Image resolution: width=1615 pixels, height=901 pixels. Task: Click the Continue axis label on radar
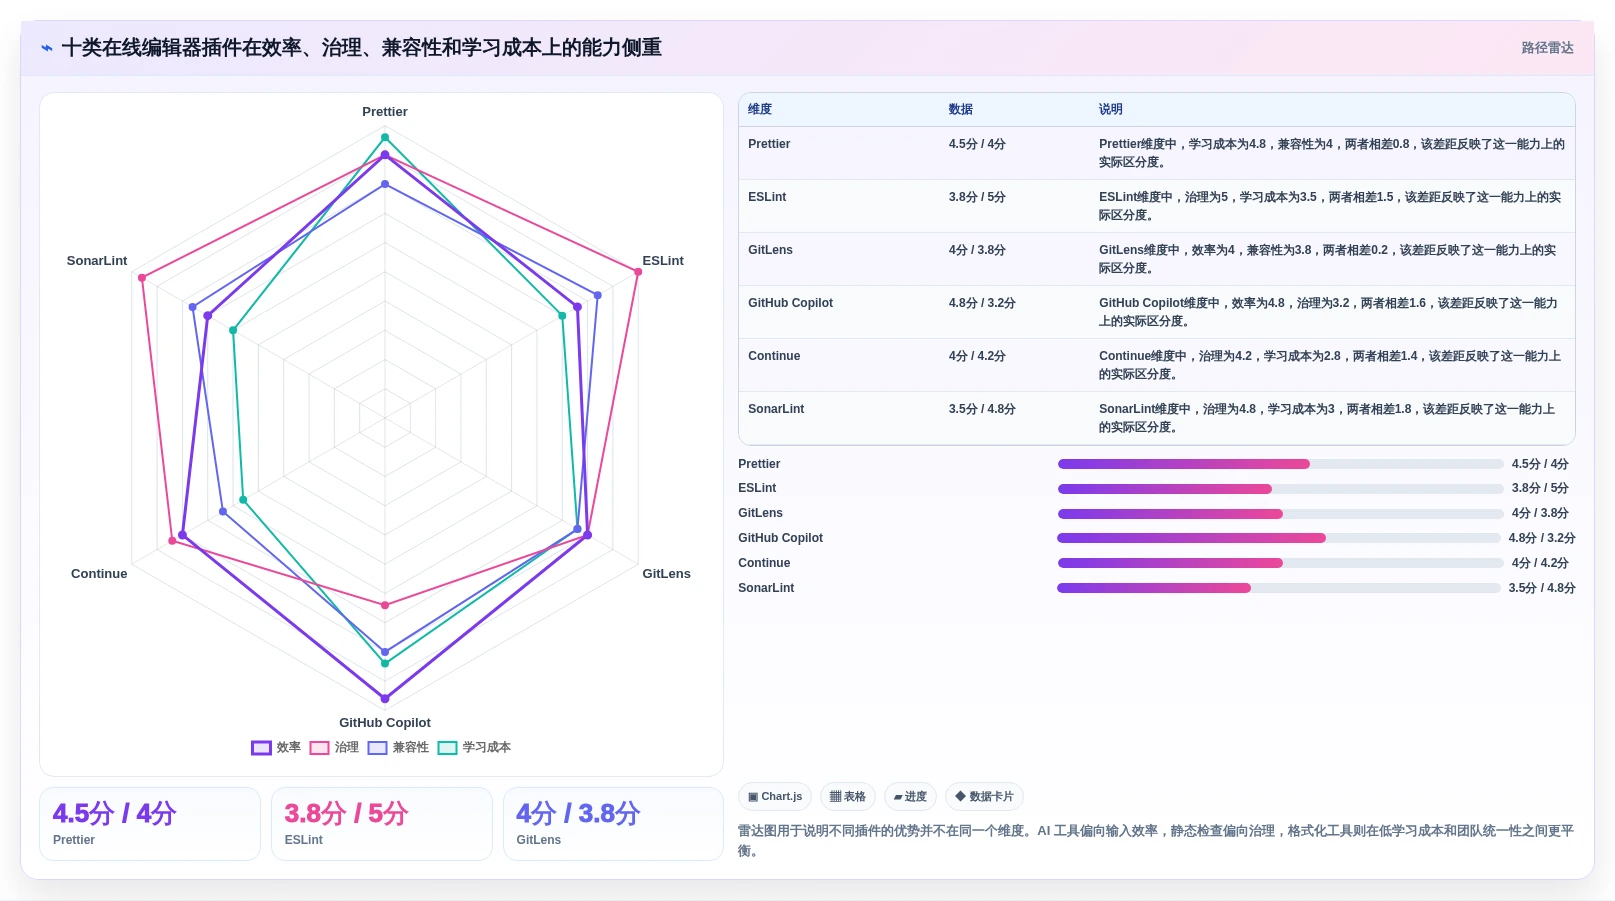(x=99, y=574)
